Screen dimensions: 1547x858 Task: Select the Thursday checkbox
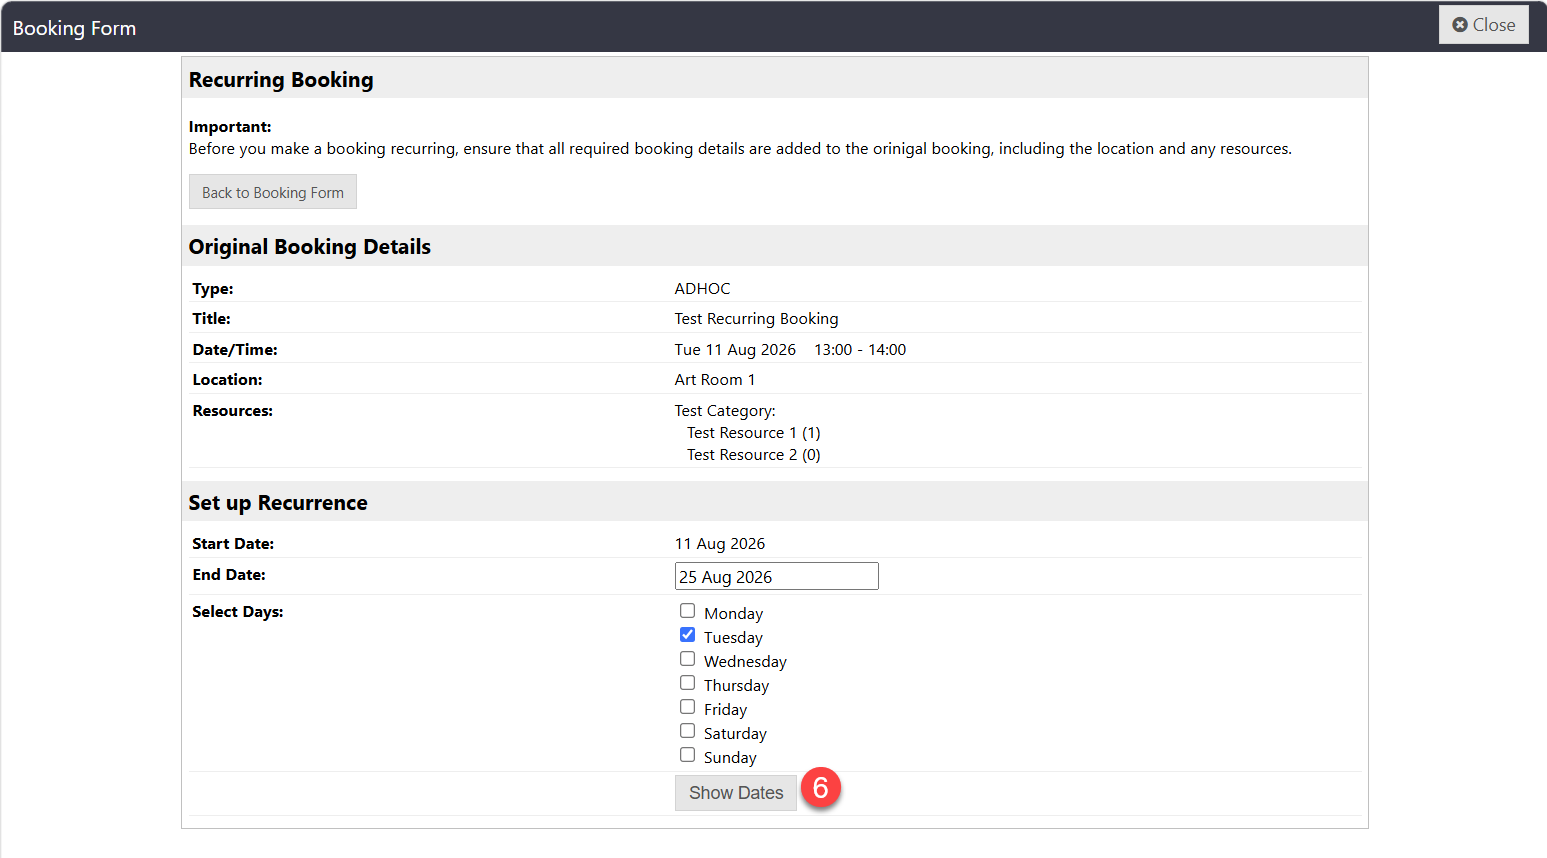688,683
